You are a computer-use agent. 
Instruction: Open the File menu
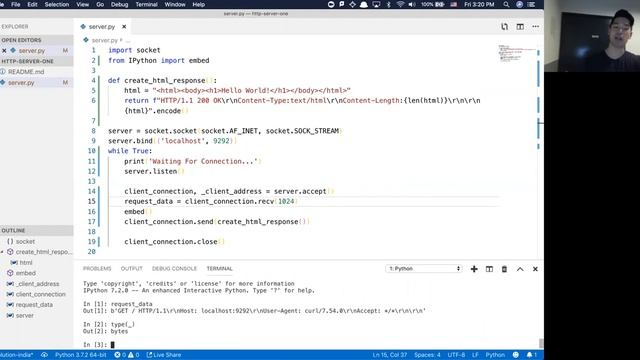16,4
